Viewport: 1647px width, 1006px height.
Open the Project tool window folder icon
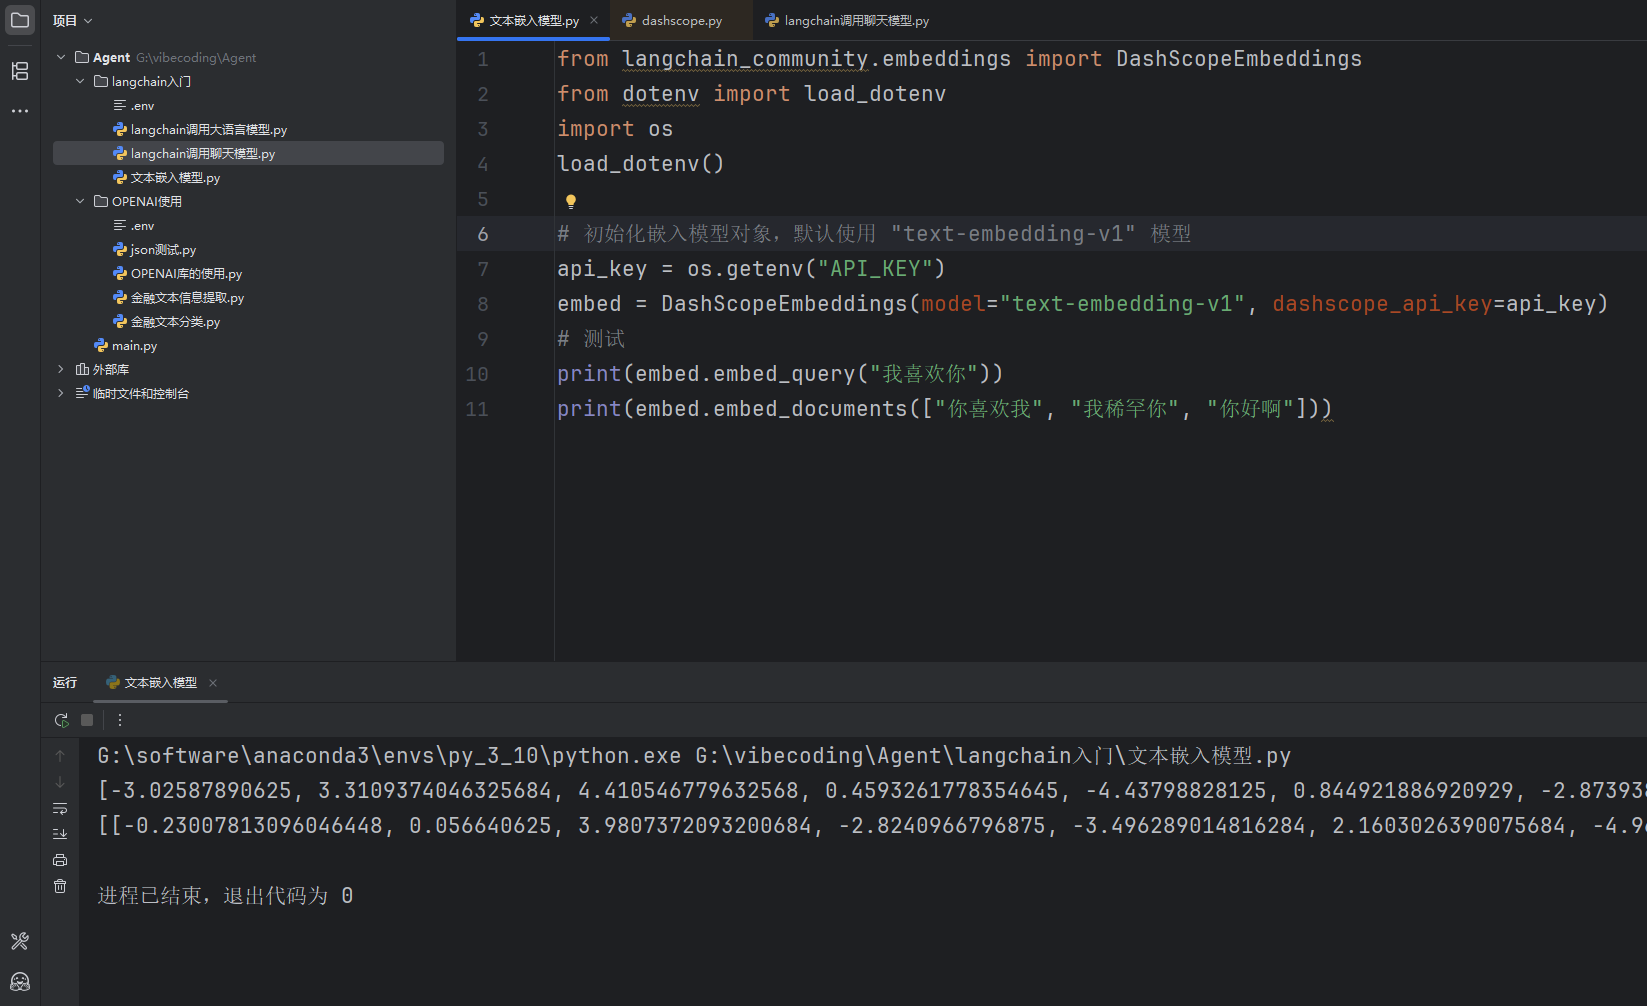pyautogui.click(x=20, y=20)
